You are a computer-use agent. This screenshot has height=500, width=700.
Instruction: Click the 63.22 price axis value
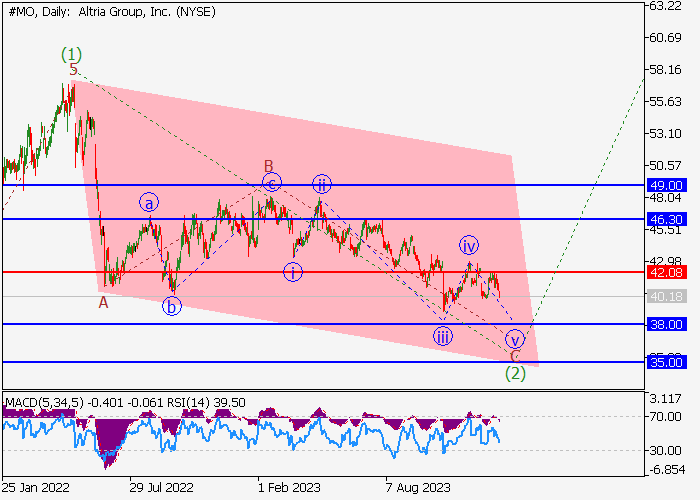665,6
